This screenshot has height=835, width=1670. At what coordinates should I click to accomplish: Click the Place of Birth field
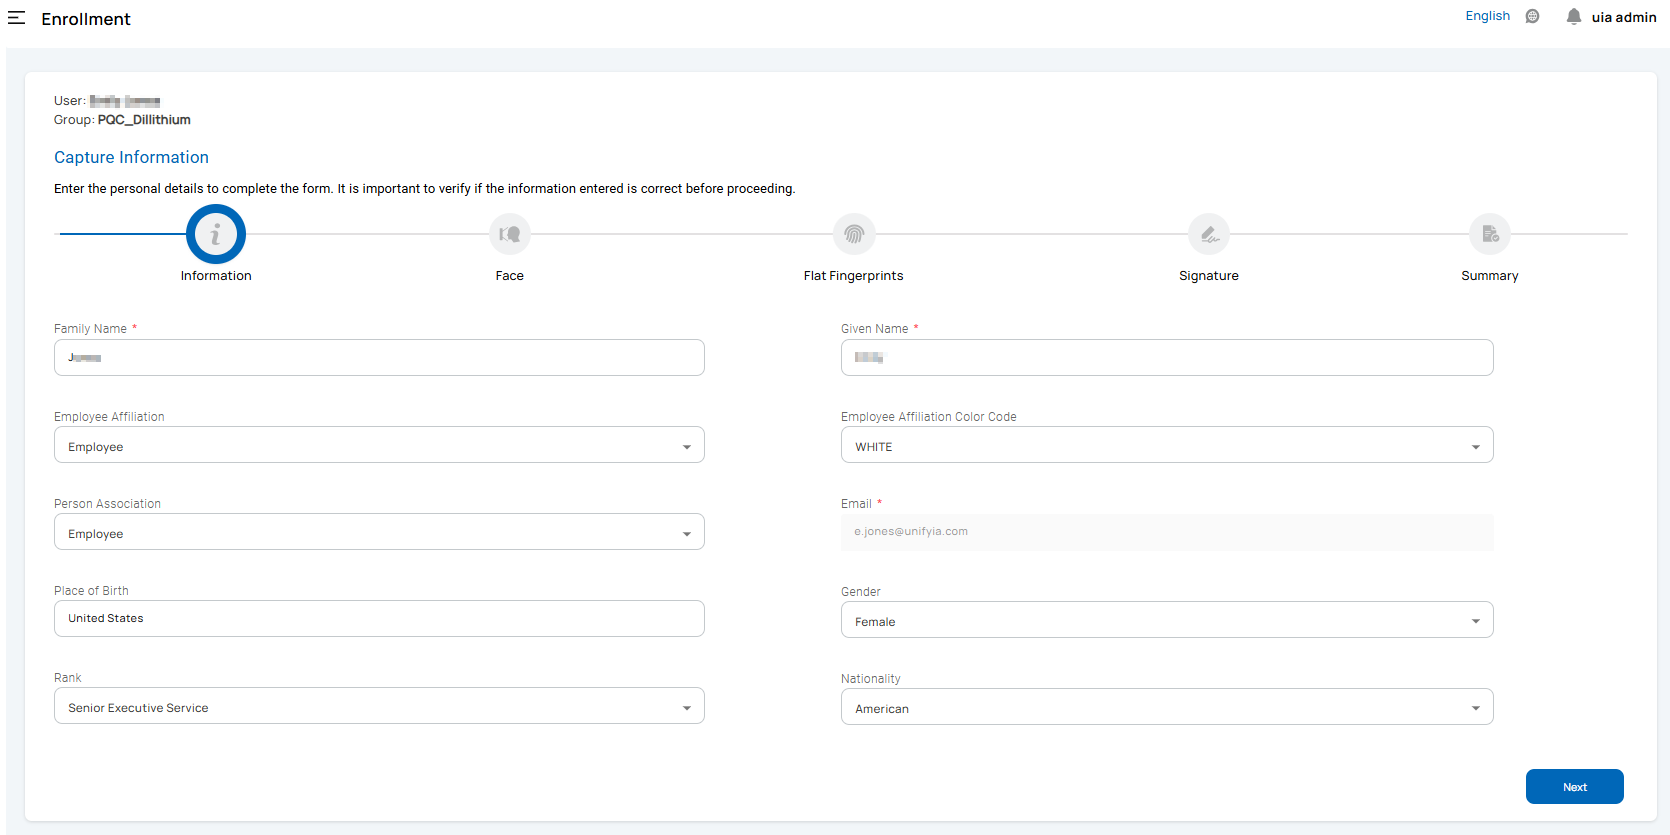point(379,619)
